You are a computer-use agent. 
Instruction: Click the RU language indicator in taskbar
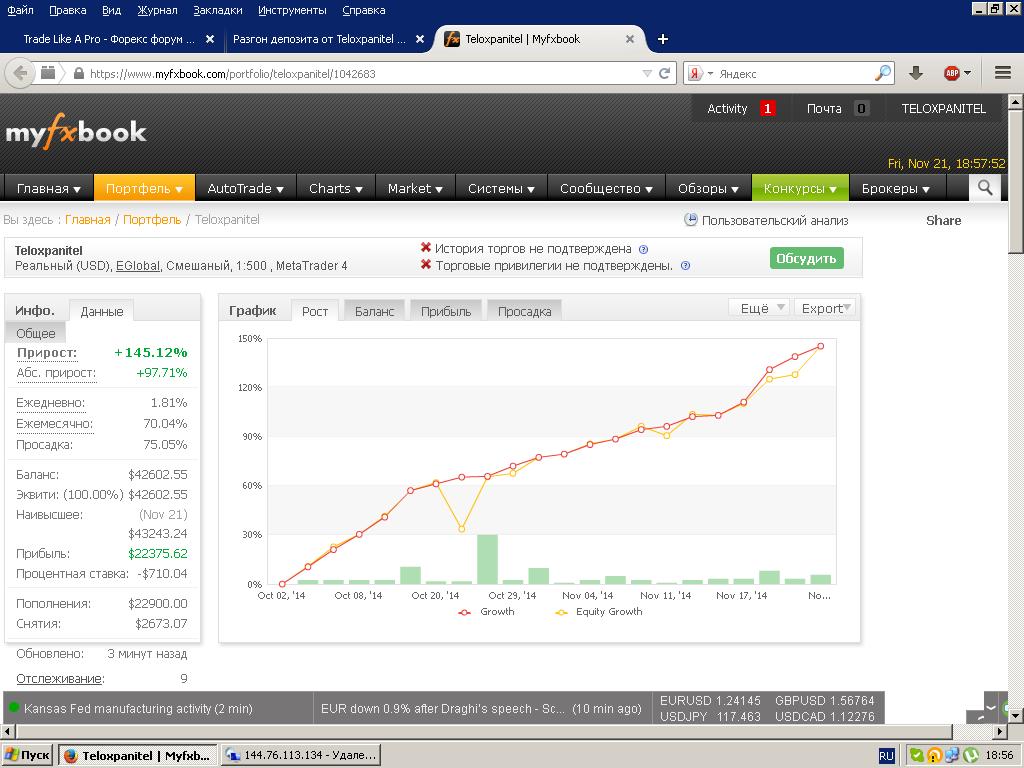click(x=886, y=756)
